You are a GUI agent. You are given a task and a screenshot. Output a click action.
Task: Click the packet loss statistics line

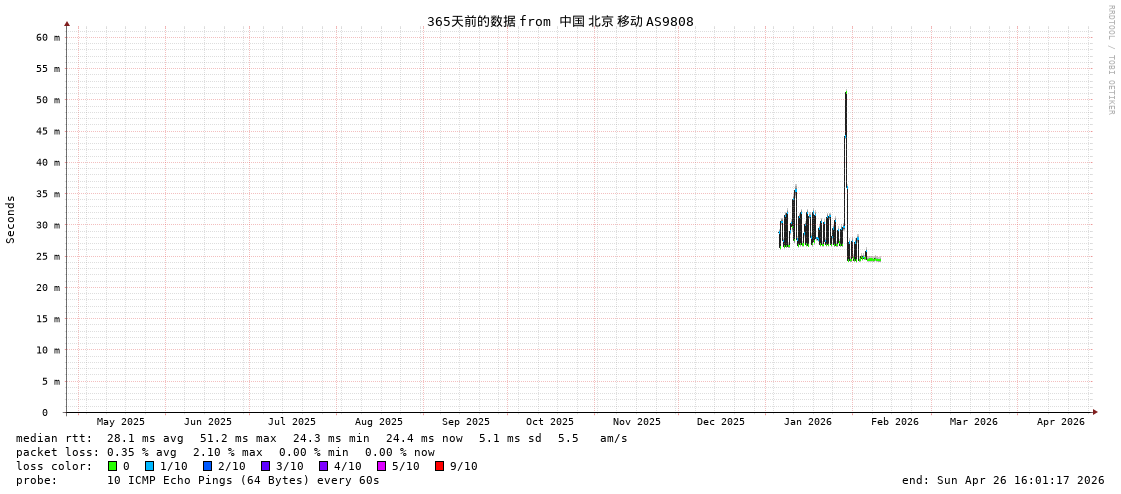click(x=225, y=452)
